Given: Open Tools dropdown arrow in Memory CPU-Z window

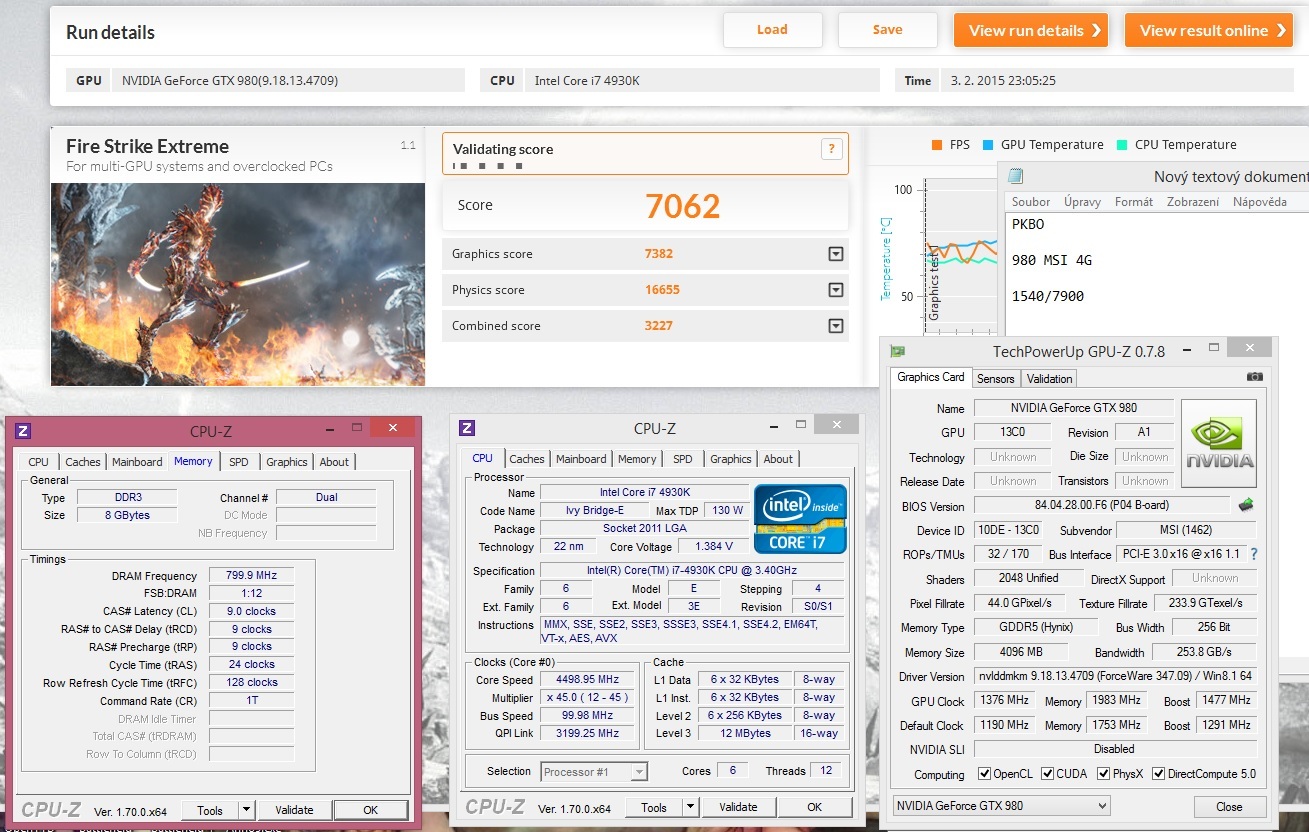Looking at the screenshot, I should tap(248, 810).
